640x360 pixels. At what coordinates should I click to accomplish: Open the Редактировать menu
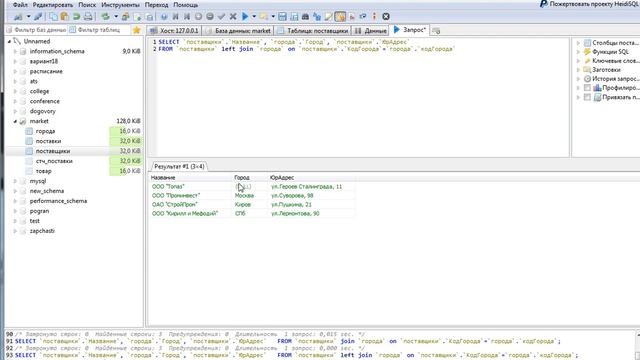(x=53, y=5)
